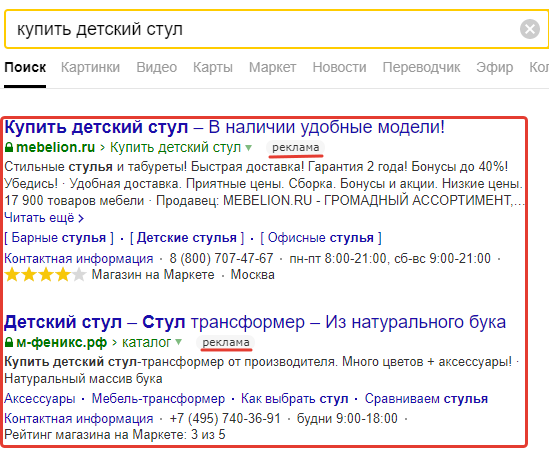Select the Новости tab

339,67
